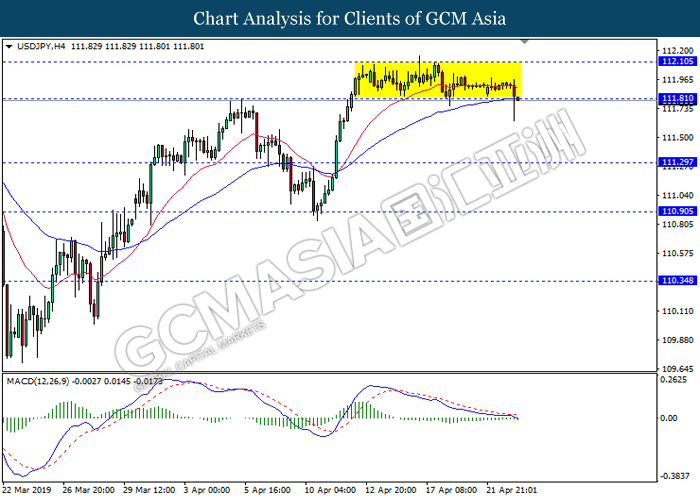Click the 12 Apr 20:00 time label
The height and width of the screenshot is (500, 700).
391,490
